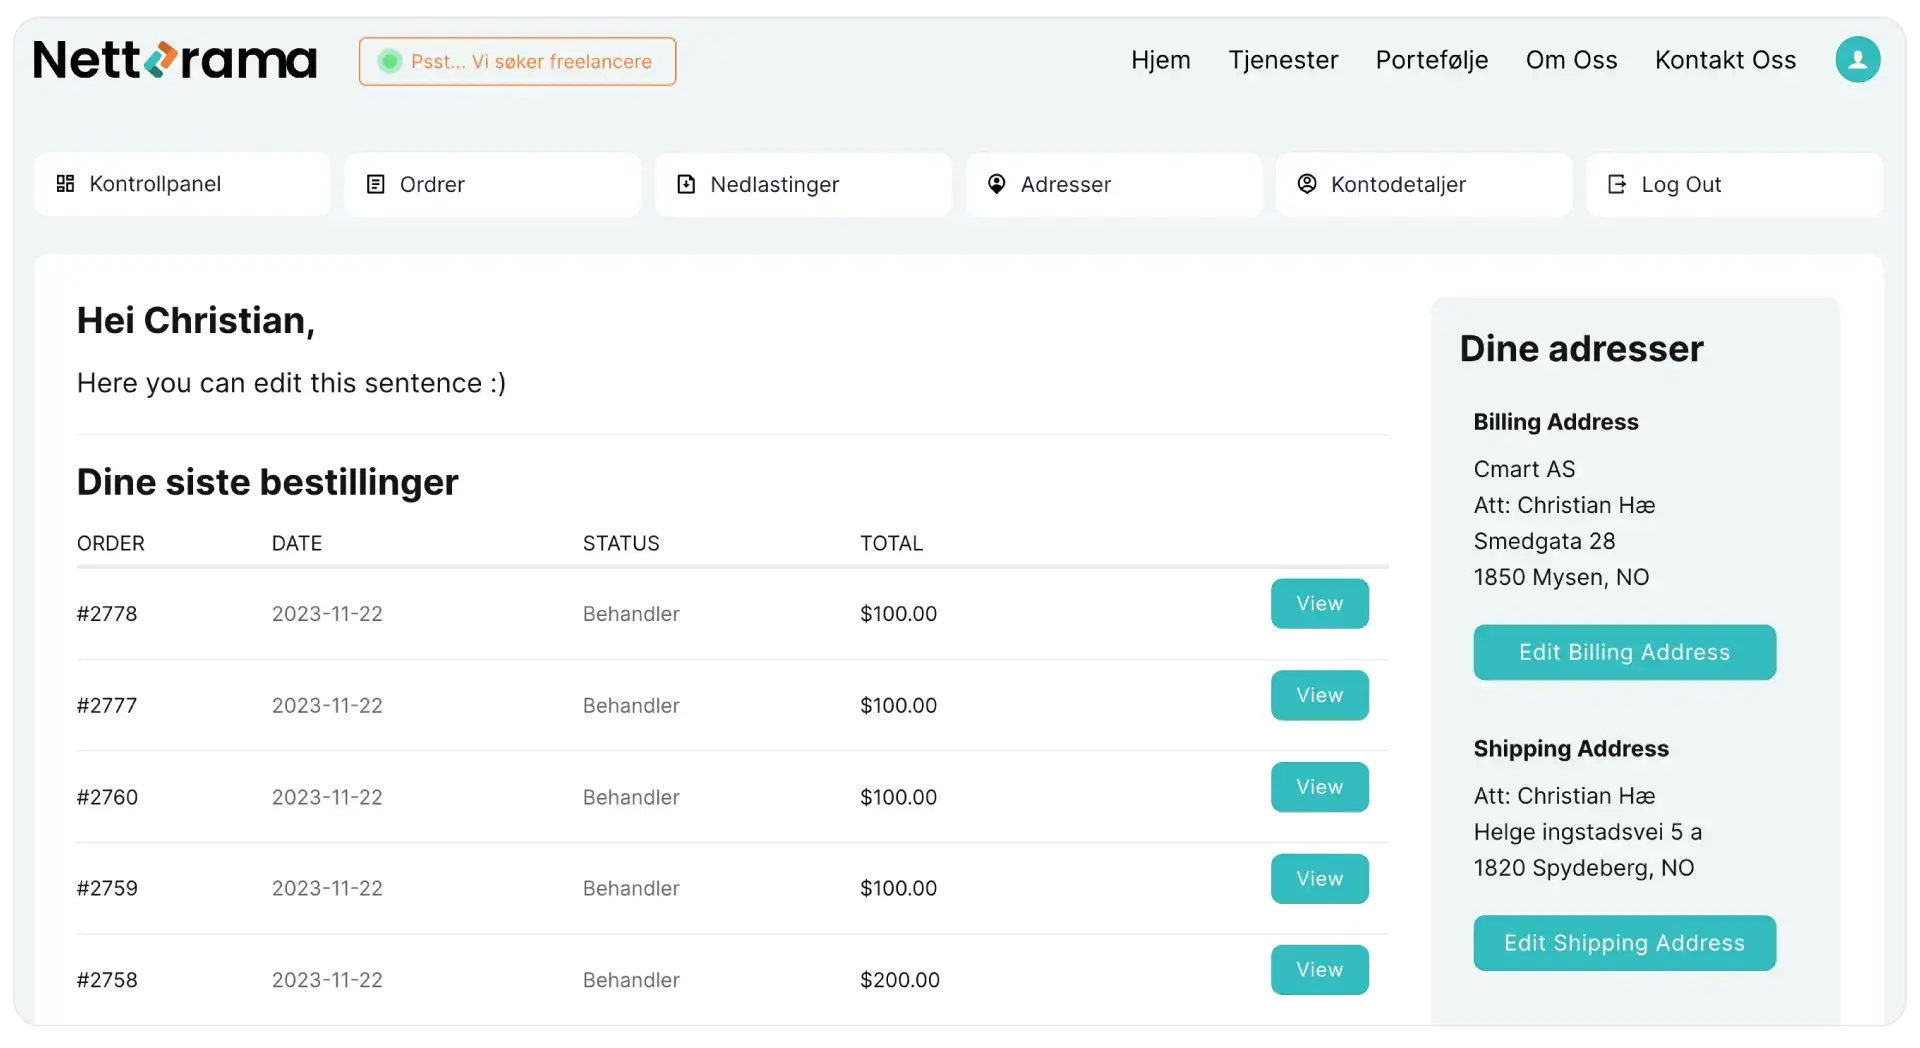This screenshot has height=1048, width=1920.
Task: Open the freelancer announcement banner
Action: click(517, 61)
